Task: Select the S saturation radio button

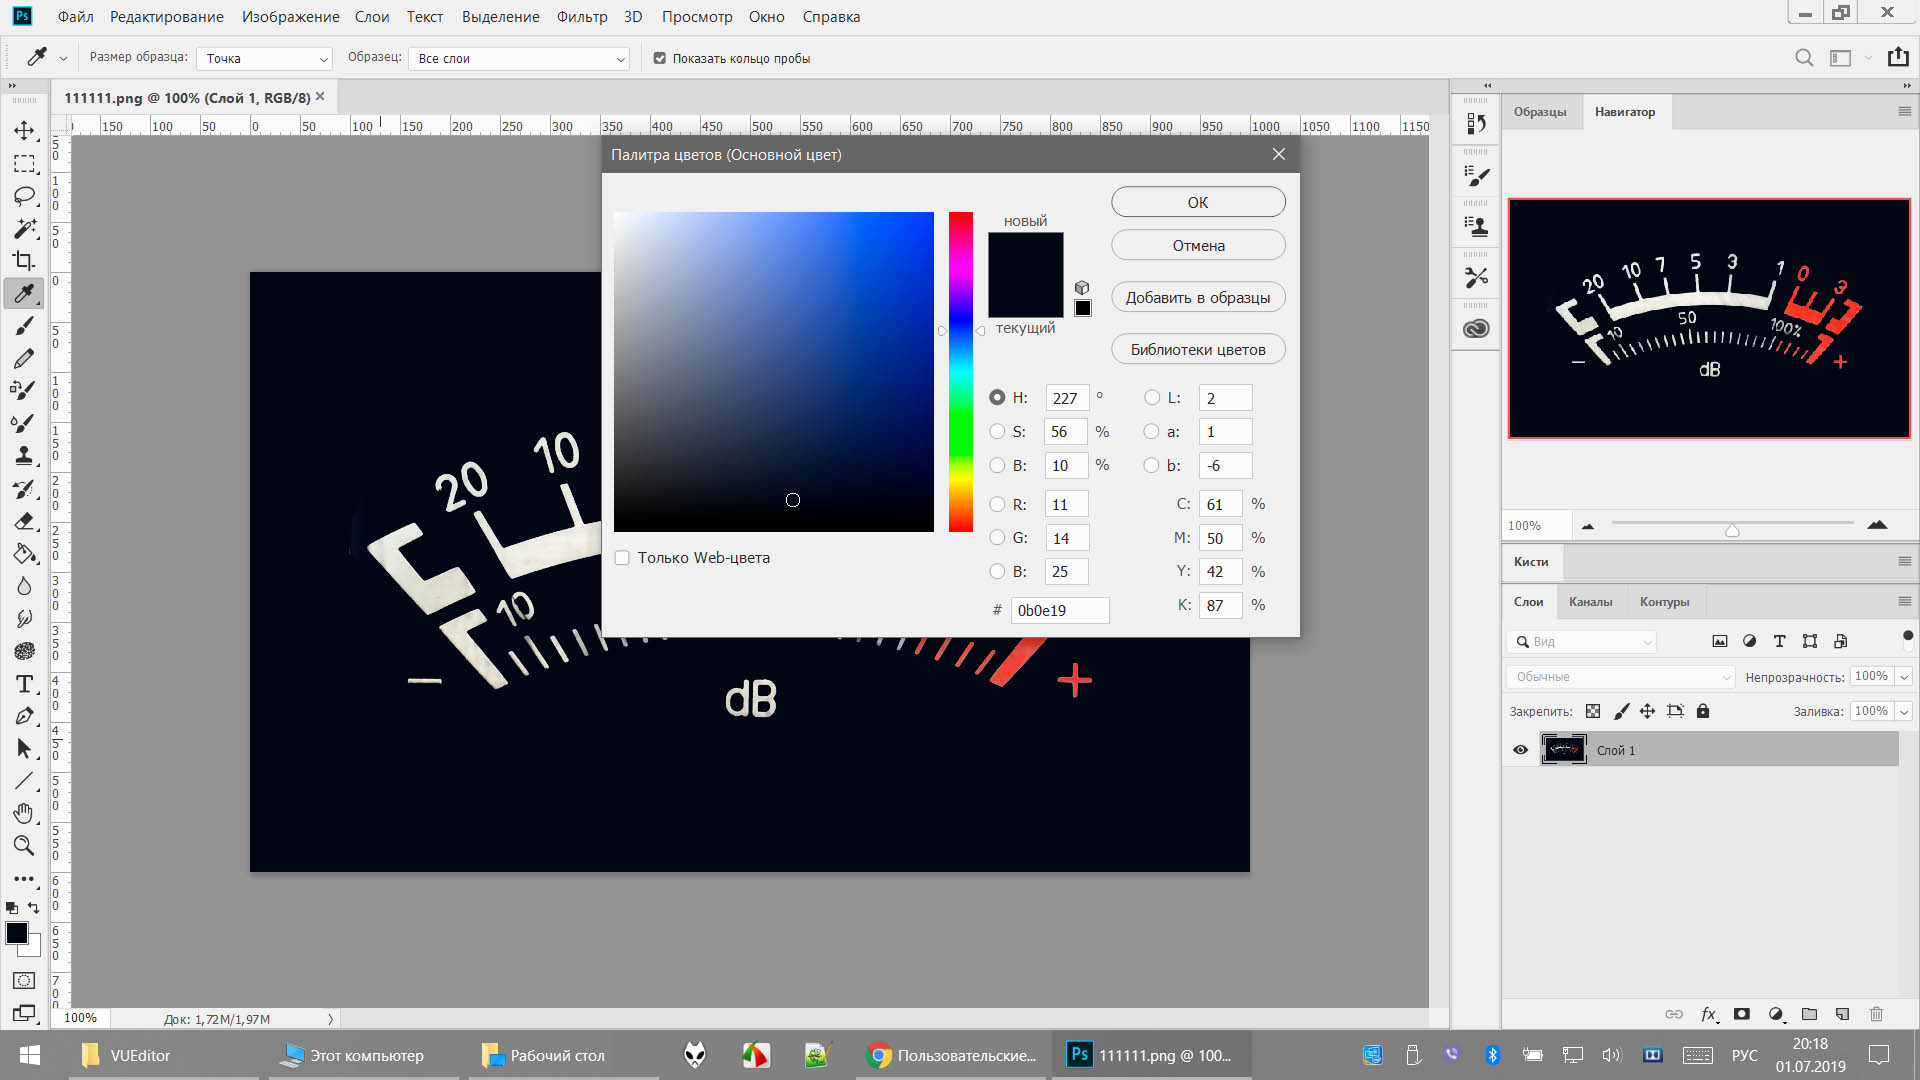Action: pos(997,432)
